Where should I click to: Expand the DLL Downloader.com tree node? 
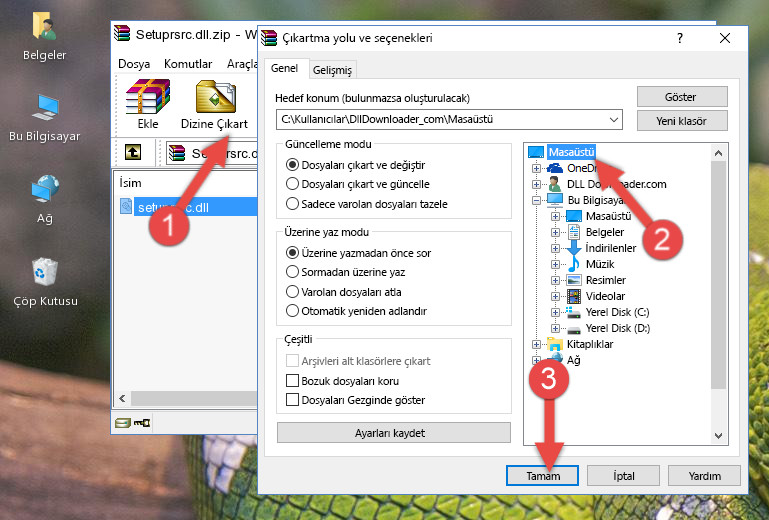coord(536,184)
